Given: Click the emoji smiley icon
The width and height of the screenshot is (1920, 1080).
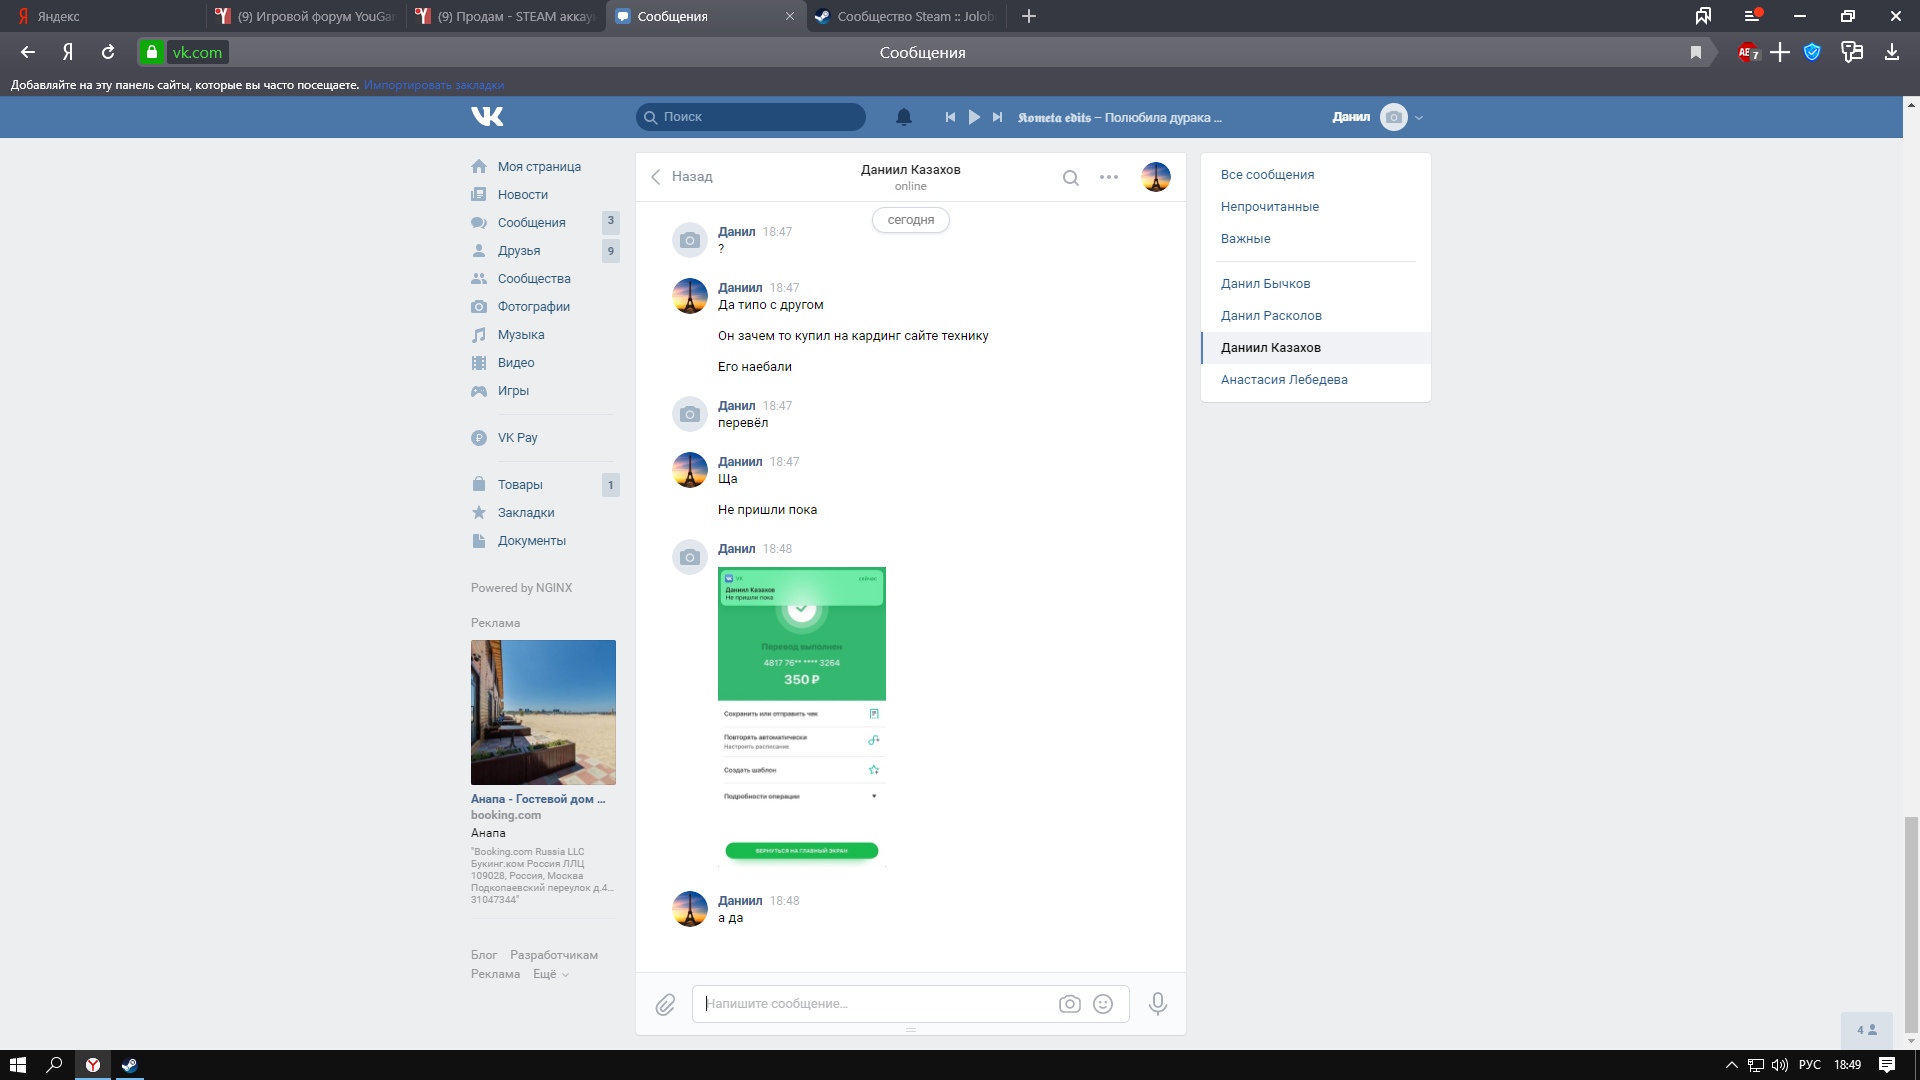Looking at the screenshot, I should [1103, 1004].
